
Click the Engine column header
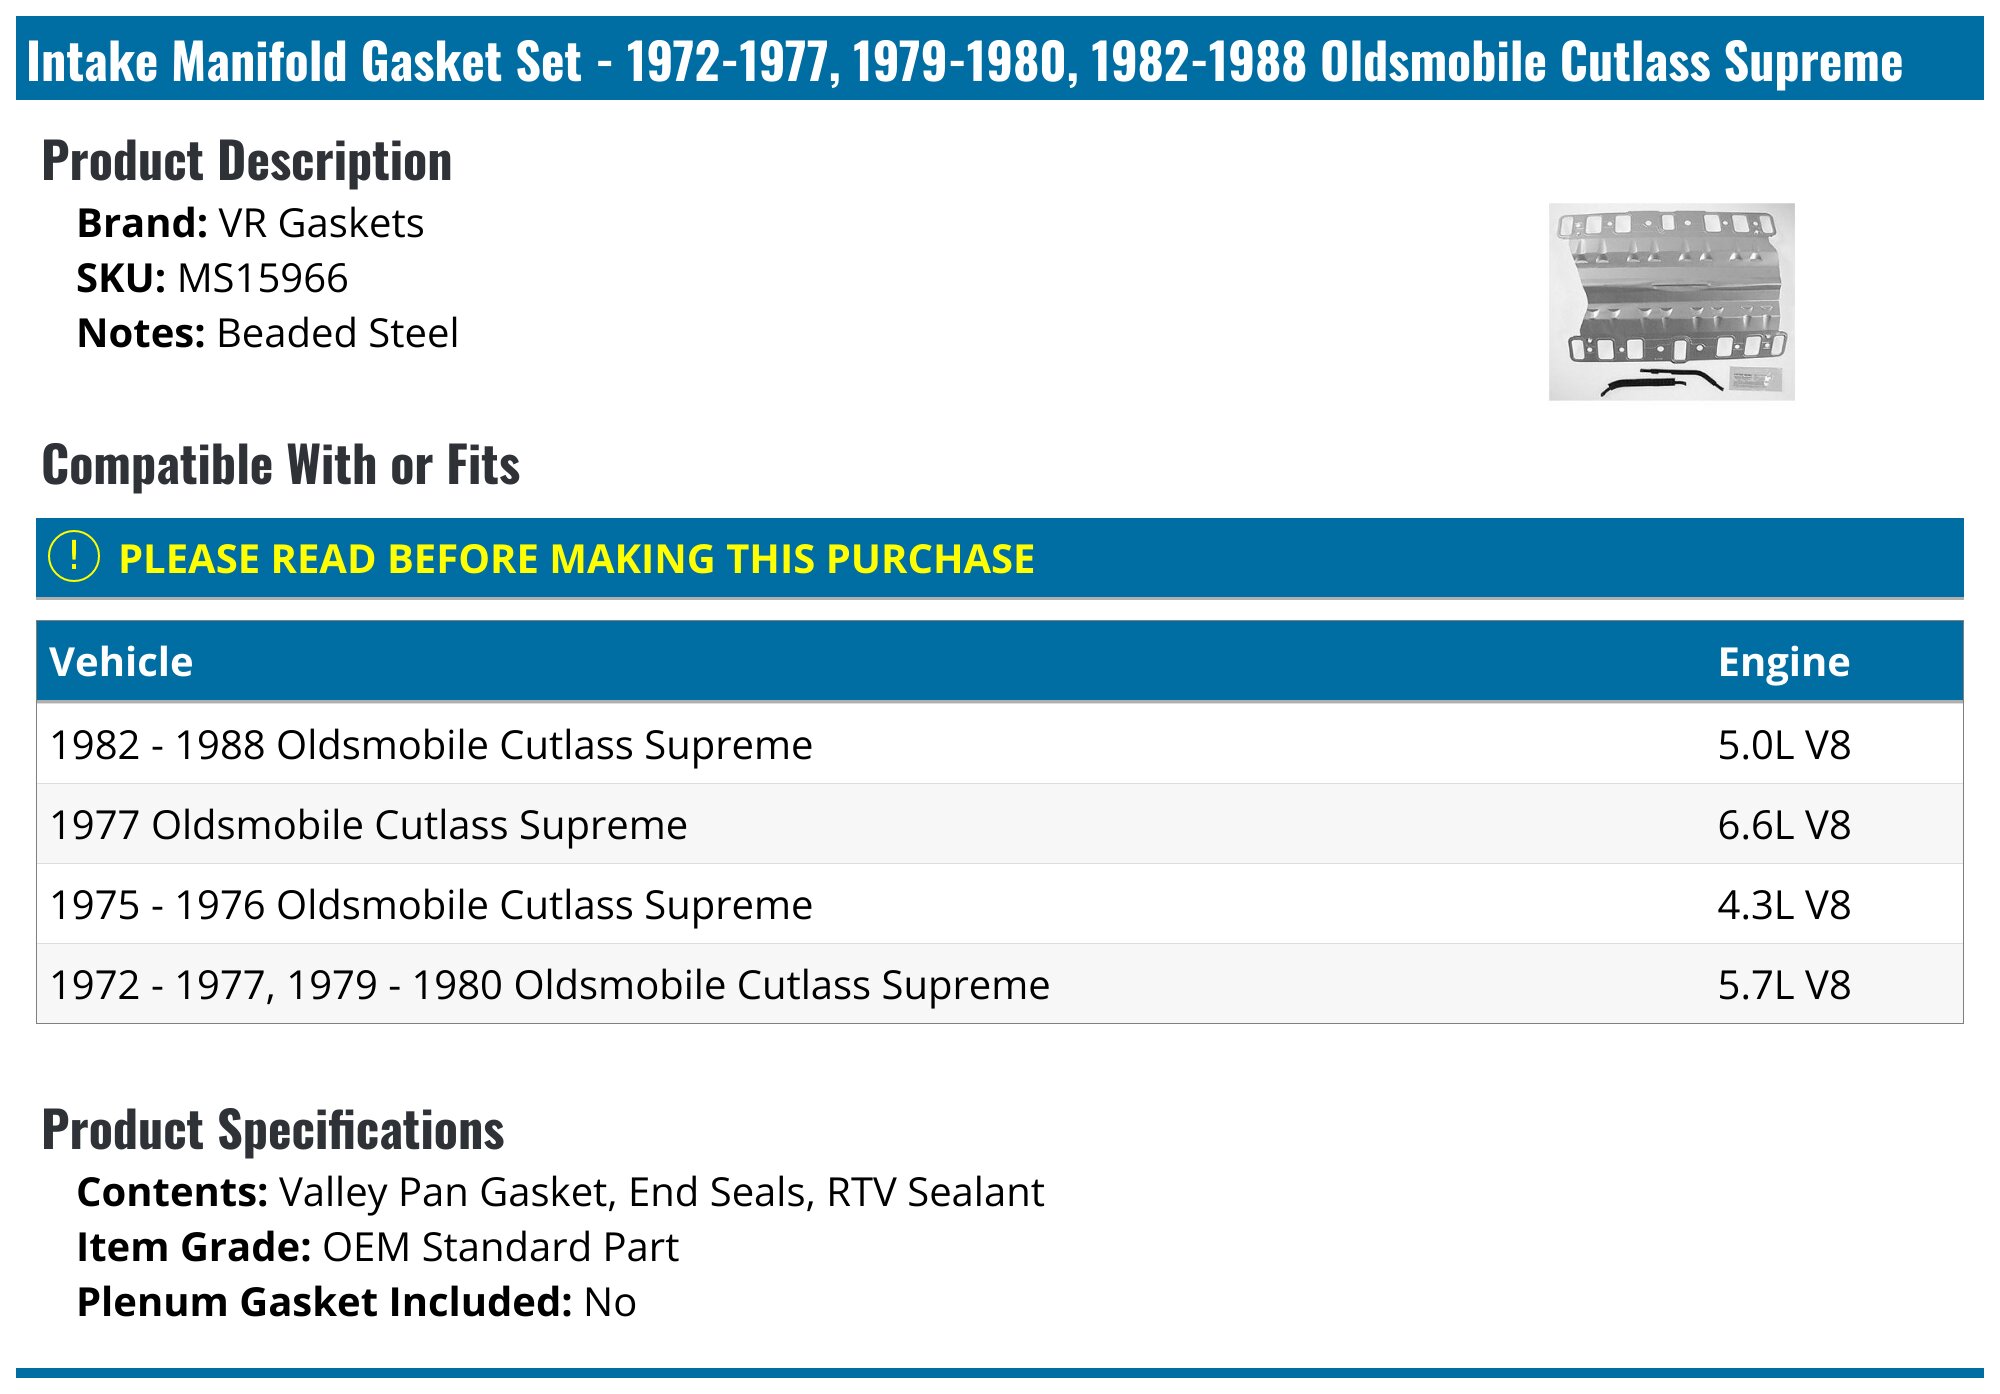pos(1783,662)
